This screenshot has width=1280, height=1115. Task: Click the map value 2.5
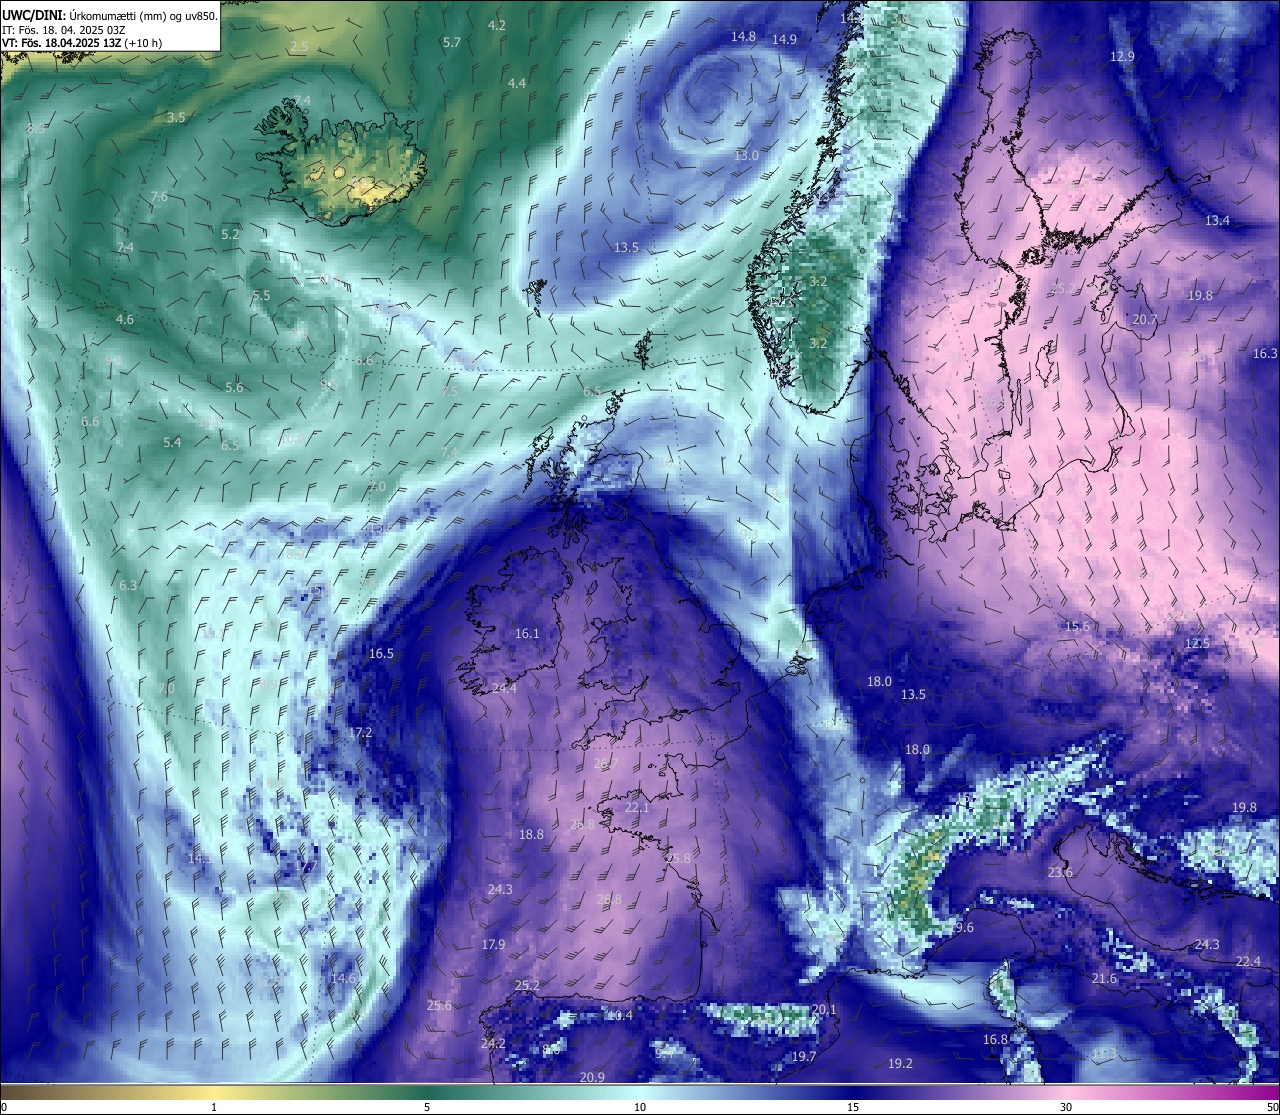(x=299, y=47)
